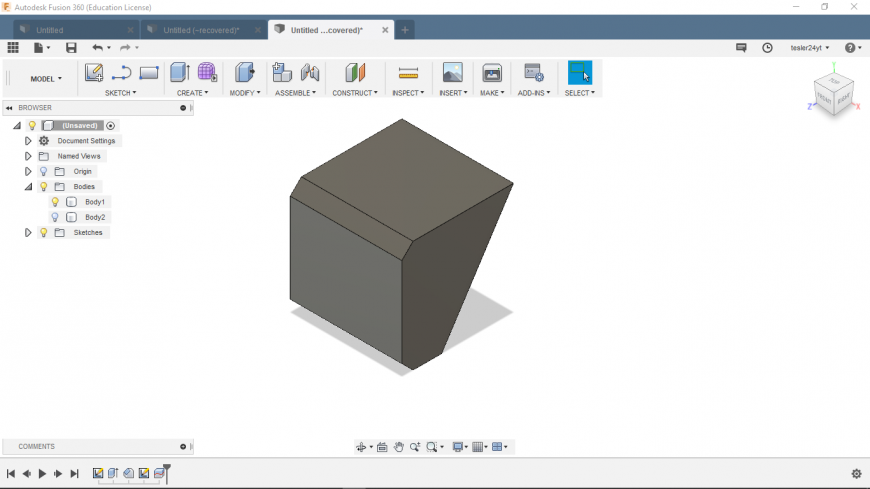870x489 pixels.
Task: Show Body2 using its lightbulb
Action: pos(55,217)
